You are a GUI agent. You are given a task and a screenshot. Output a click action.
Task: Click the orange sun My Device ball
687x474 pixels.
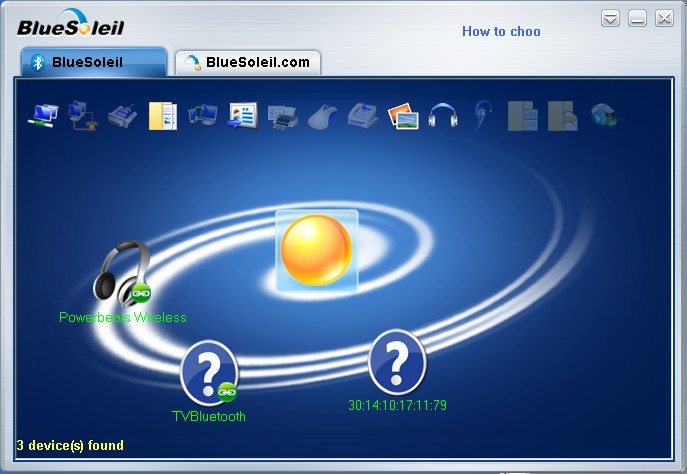[x=316, y=250]
